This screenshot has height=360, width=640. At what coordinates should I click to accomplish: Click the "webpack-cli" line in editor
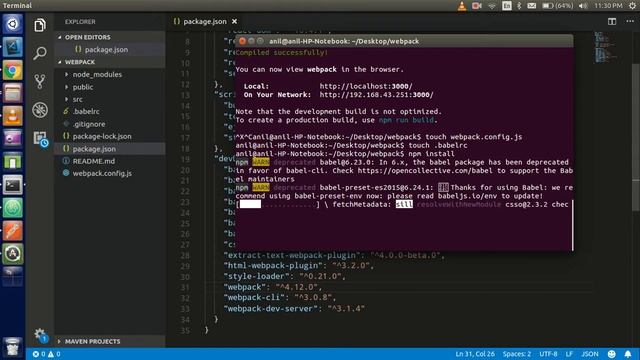click(280, 298)
